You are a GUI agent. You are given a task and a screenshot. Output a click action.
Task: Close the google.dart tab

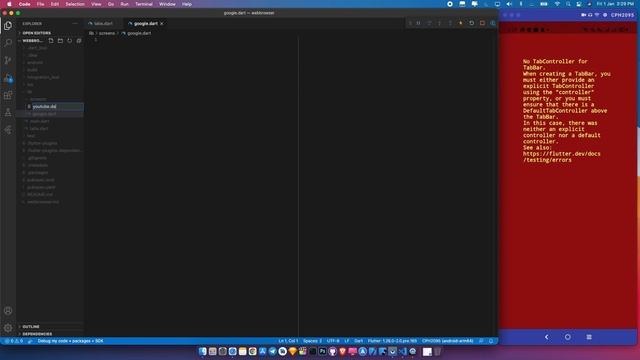click(162, 24)
